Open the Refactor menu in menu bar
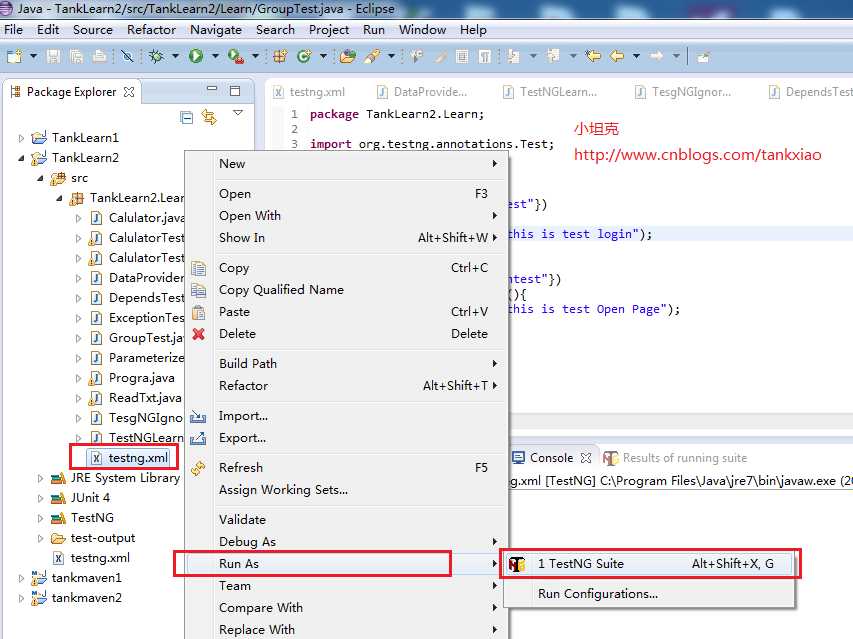This screenshot has height=639, width=853. [x=151, y=30]
